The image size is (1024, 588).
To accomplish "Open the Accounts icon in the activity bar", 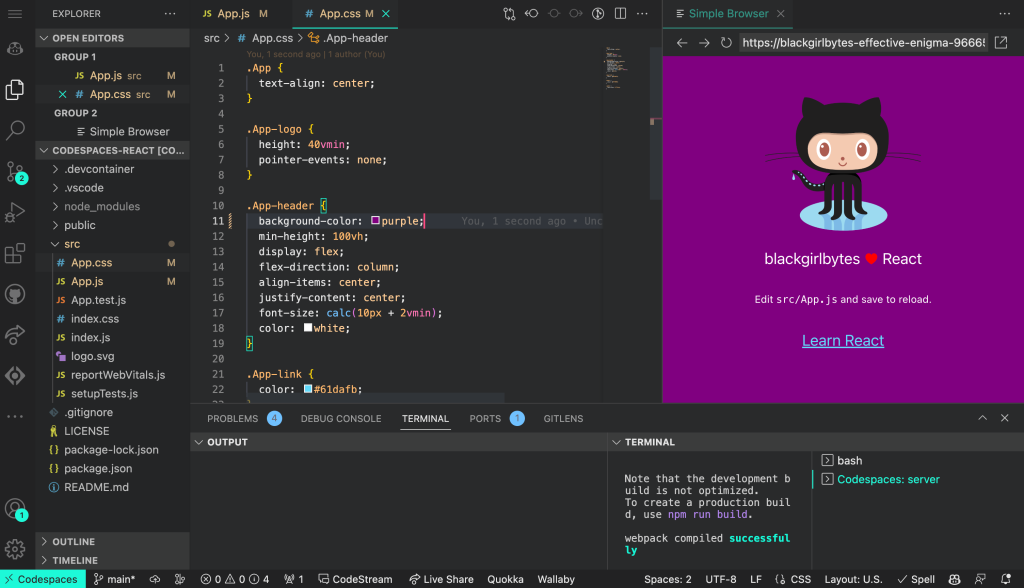I will pos(14,508).
